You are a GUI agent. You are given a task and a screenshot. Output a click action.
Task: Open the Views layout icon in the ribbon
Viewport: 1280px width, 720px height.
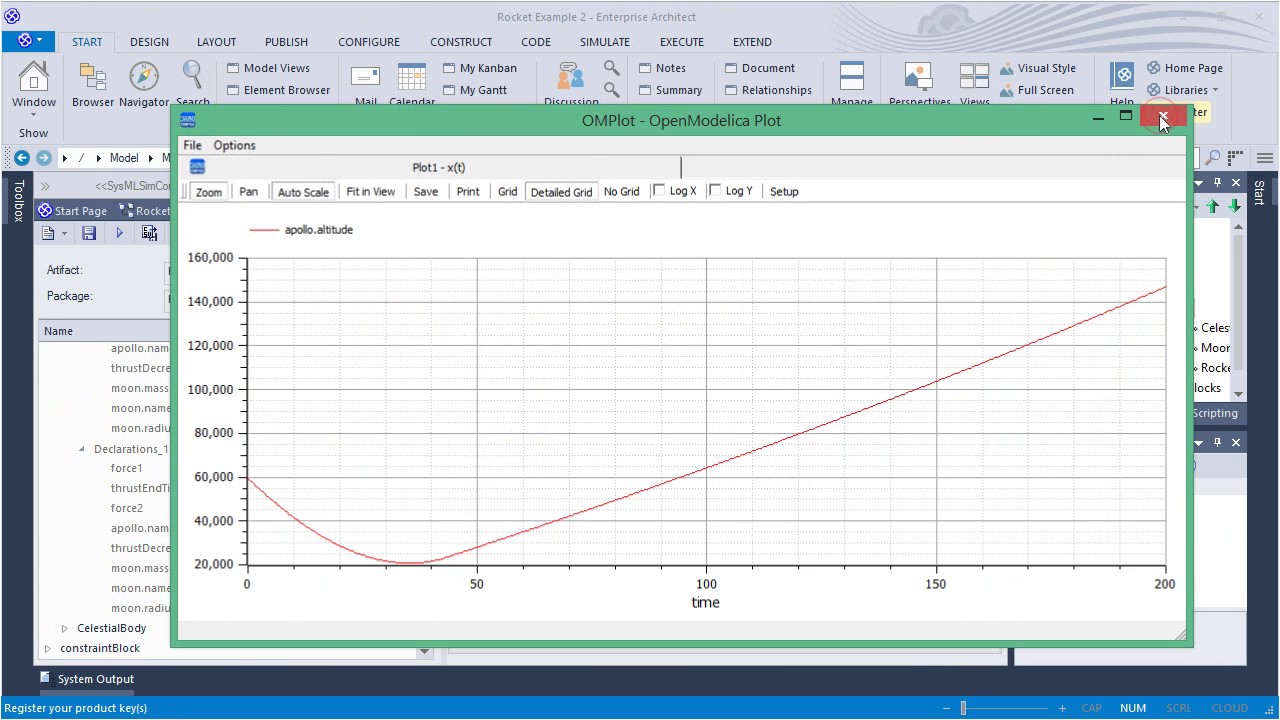pyautogui.click(x=974, y=84)
